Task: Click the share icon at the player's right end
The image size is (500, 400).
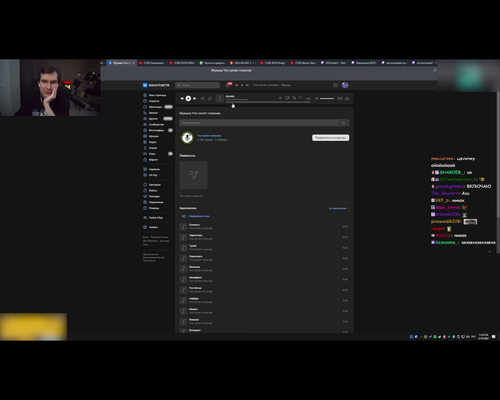Action: pos(347,98)
